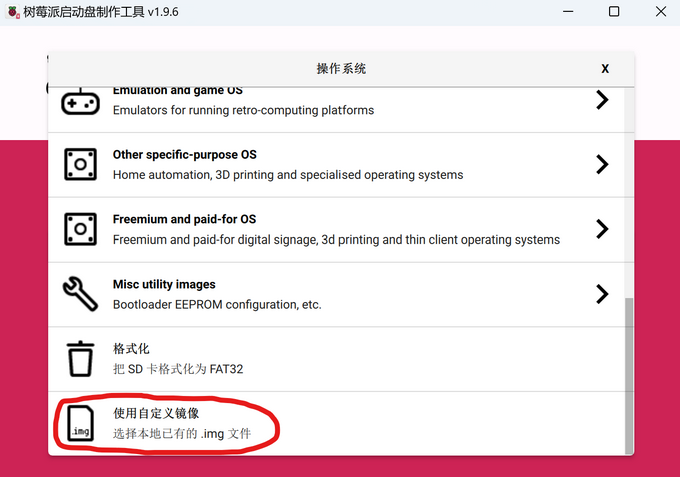Expand Misc utility images chevron

click(x=602, y=294)
